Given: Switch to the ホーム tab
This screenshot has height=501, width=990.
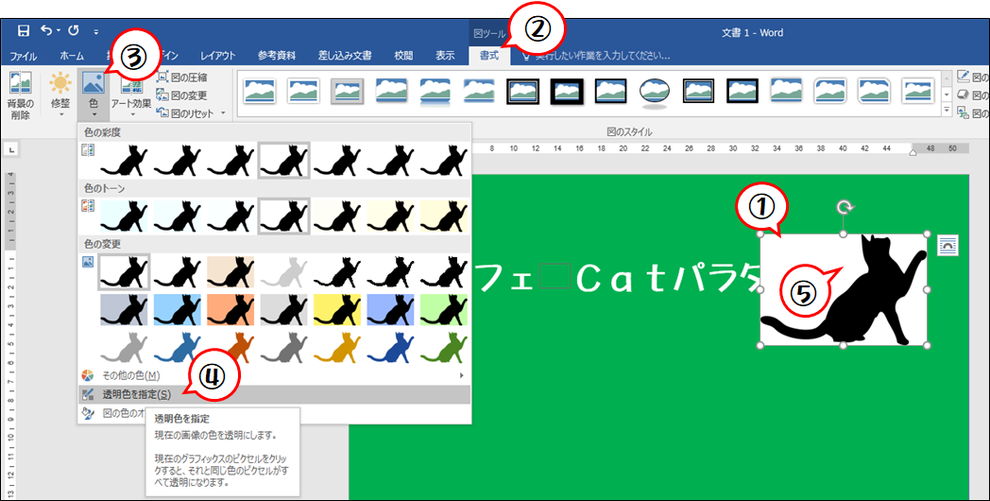Looking at the screenshot, I should (x=71, y=56).
